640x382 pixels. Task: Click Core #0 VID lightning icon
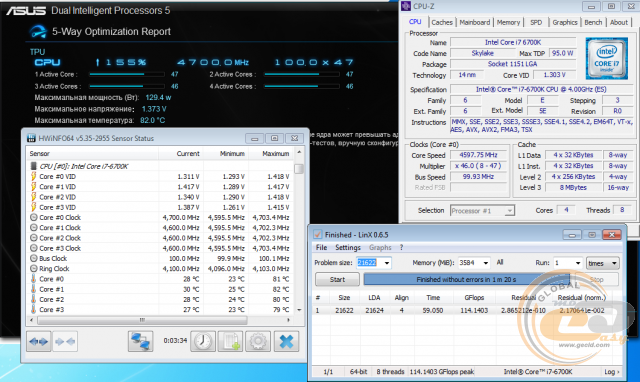[33, 176]
